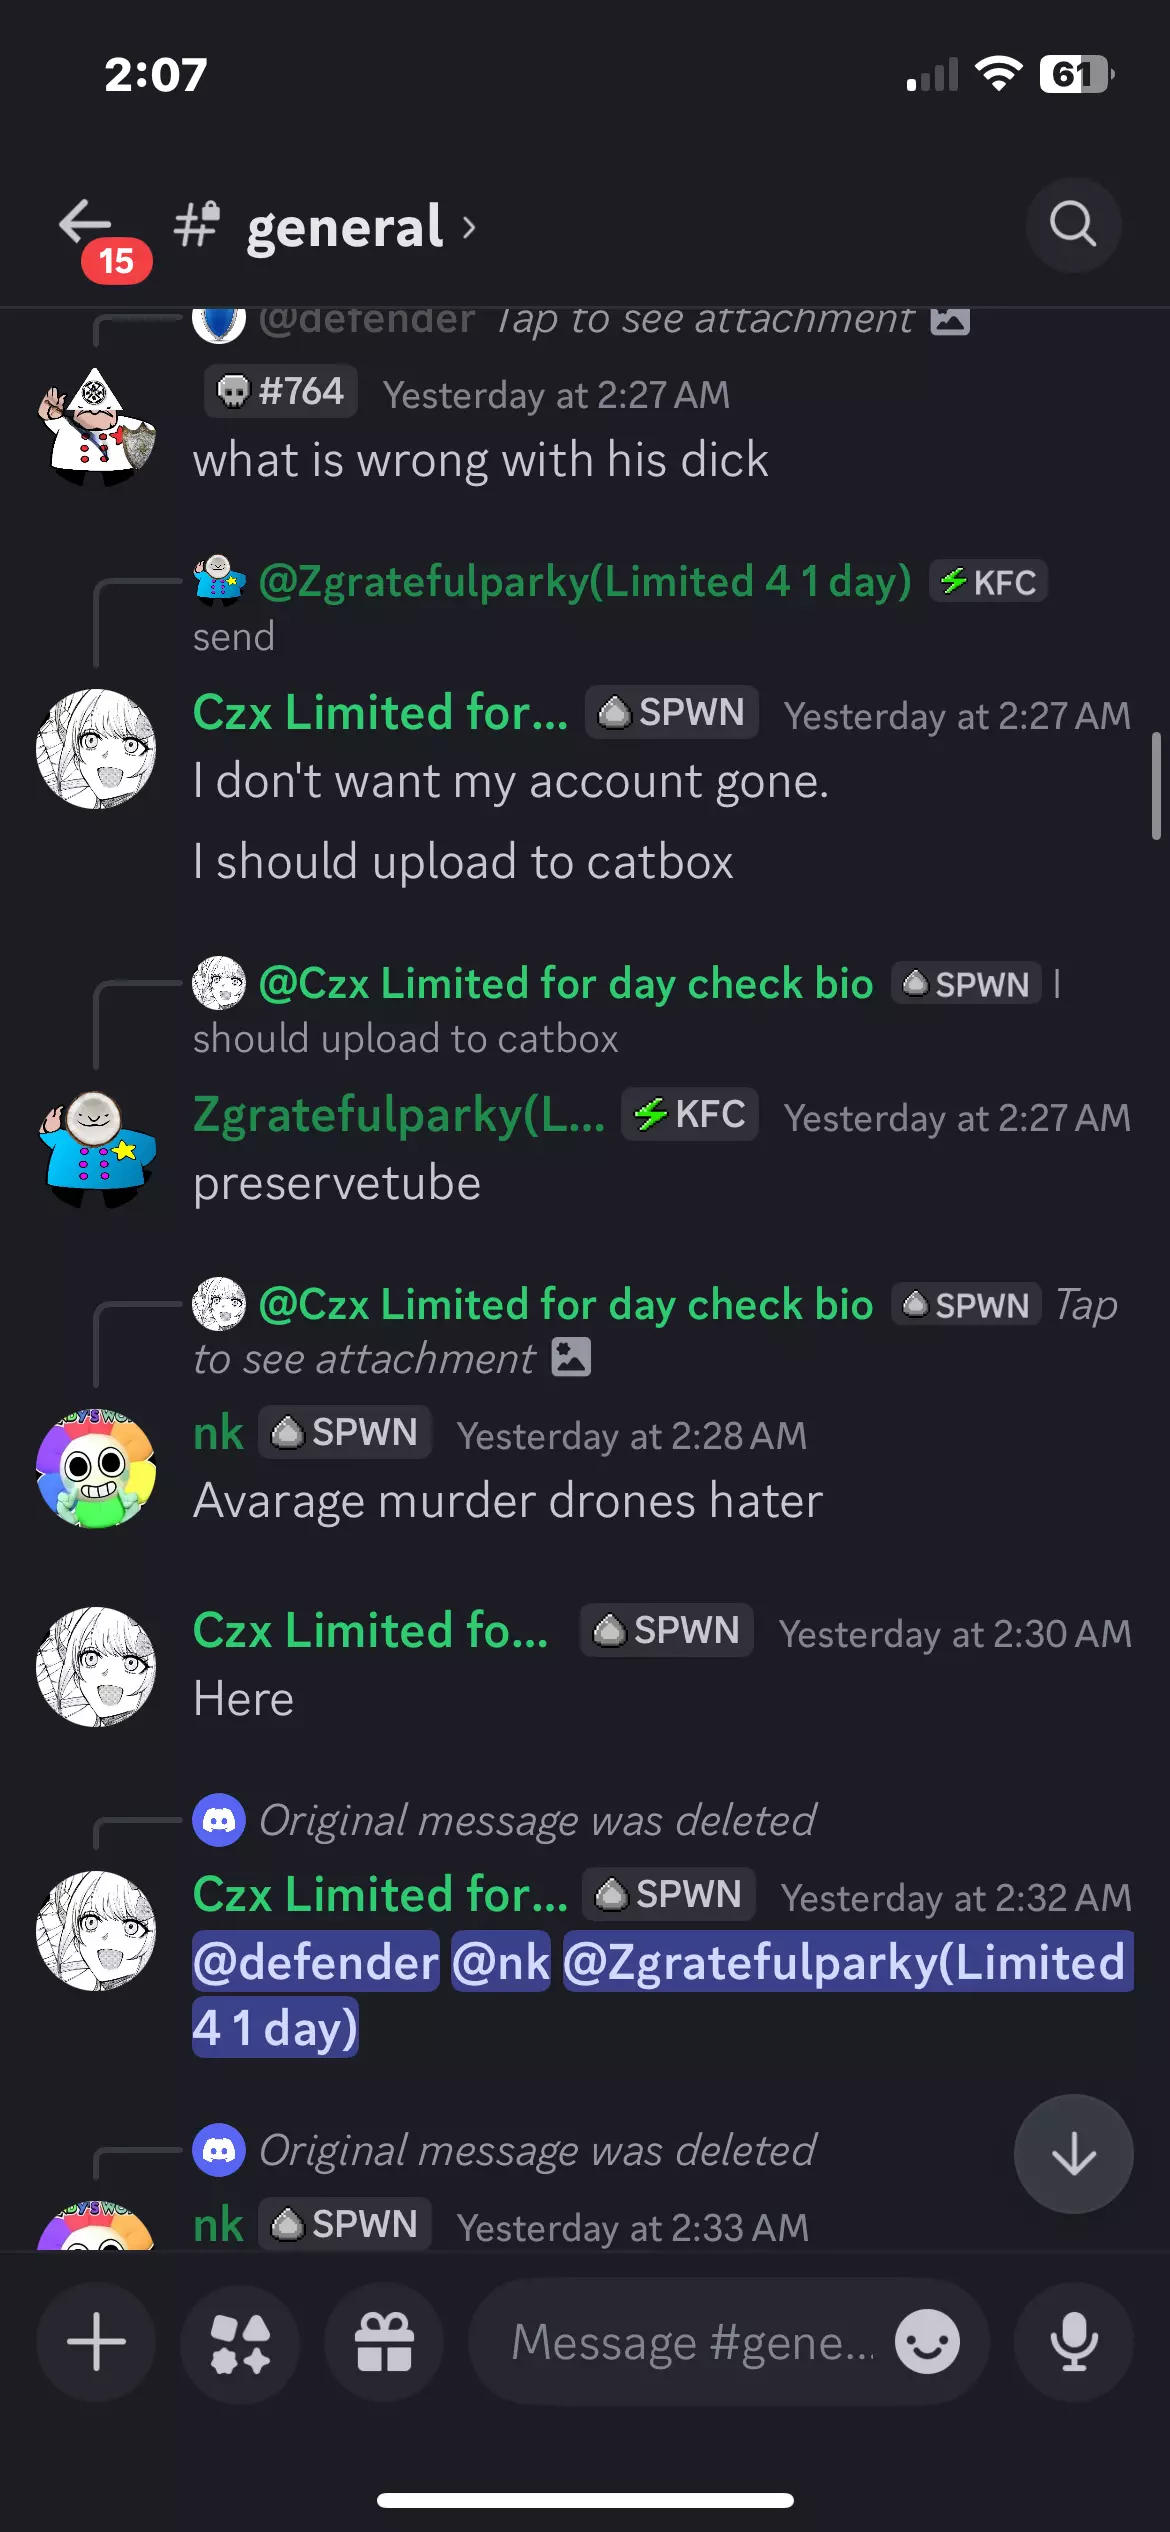
Task: Open reply preview 'Tap to see attachment'
Action: (x=655, y=1330)
